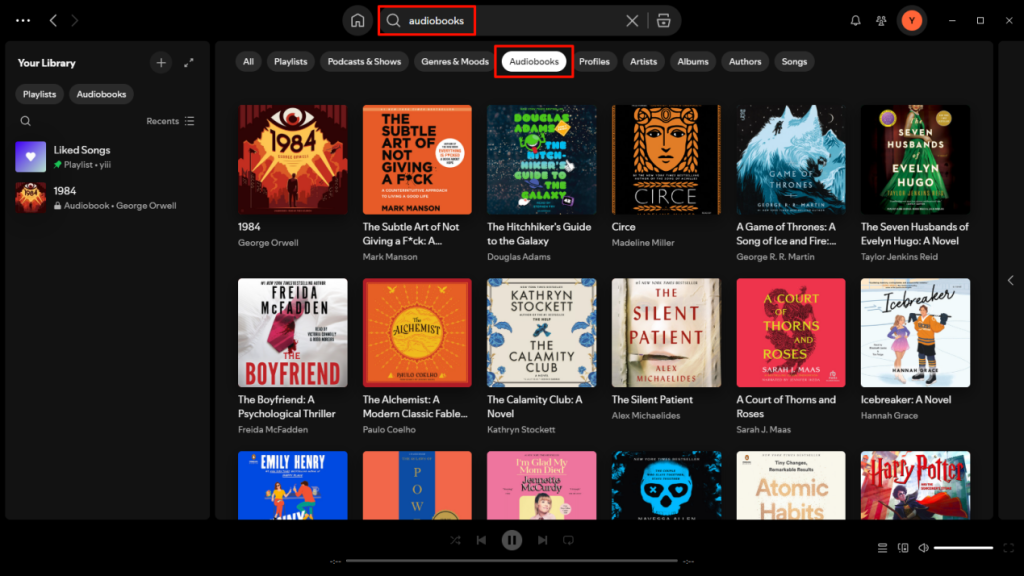The height and width of the screenshot is (576, 1024).
Task: Toggle shuffle playback
Action: click(455, 540)
